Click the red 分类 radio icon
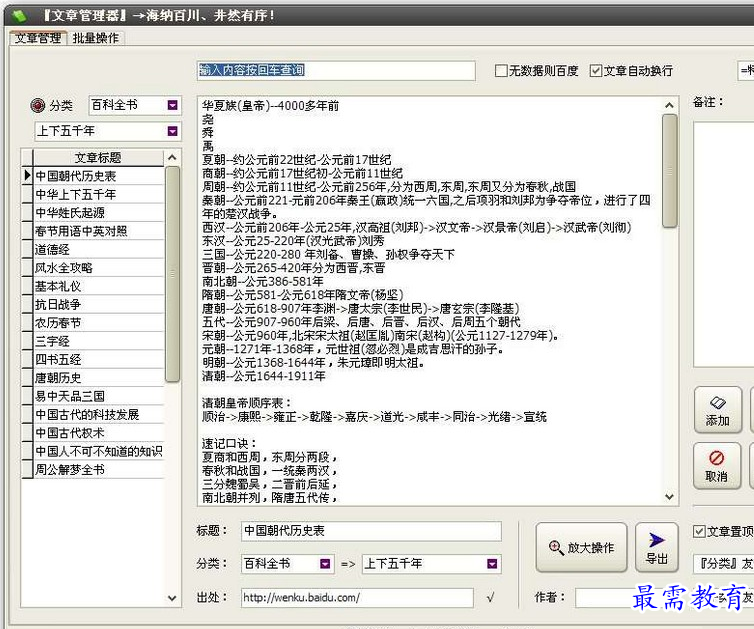Screen dimensions: 754x629 click(x=38, y=105)
